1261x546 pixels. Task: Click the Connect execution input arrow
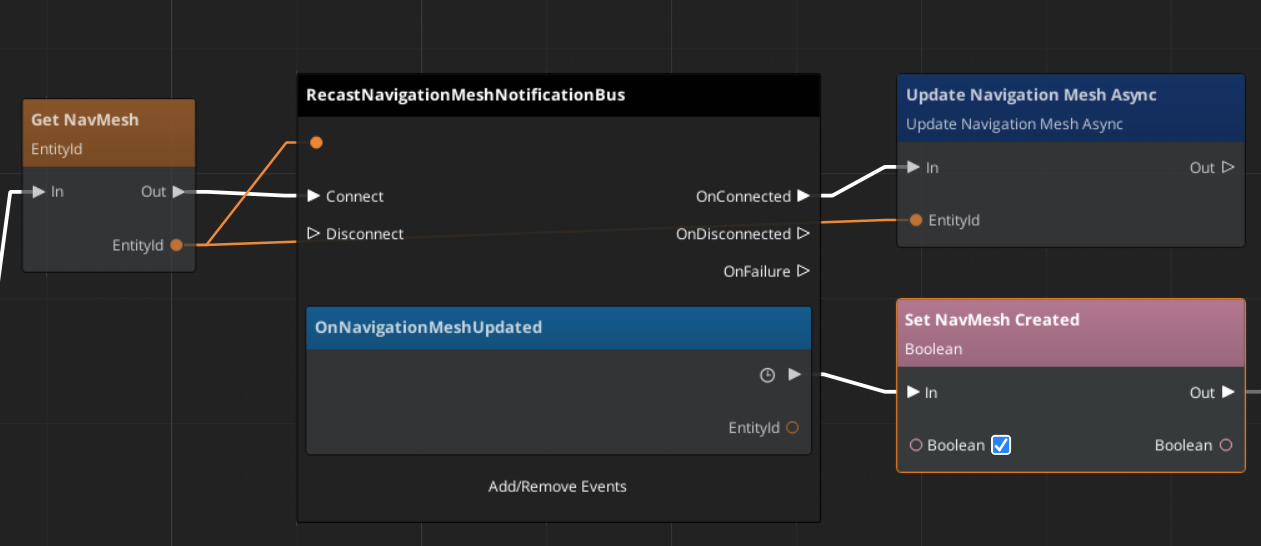314,196
